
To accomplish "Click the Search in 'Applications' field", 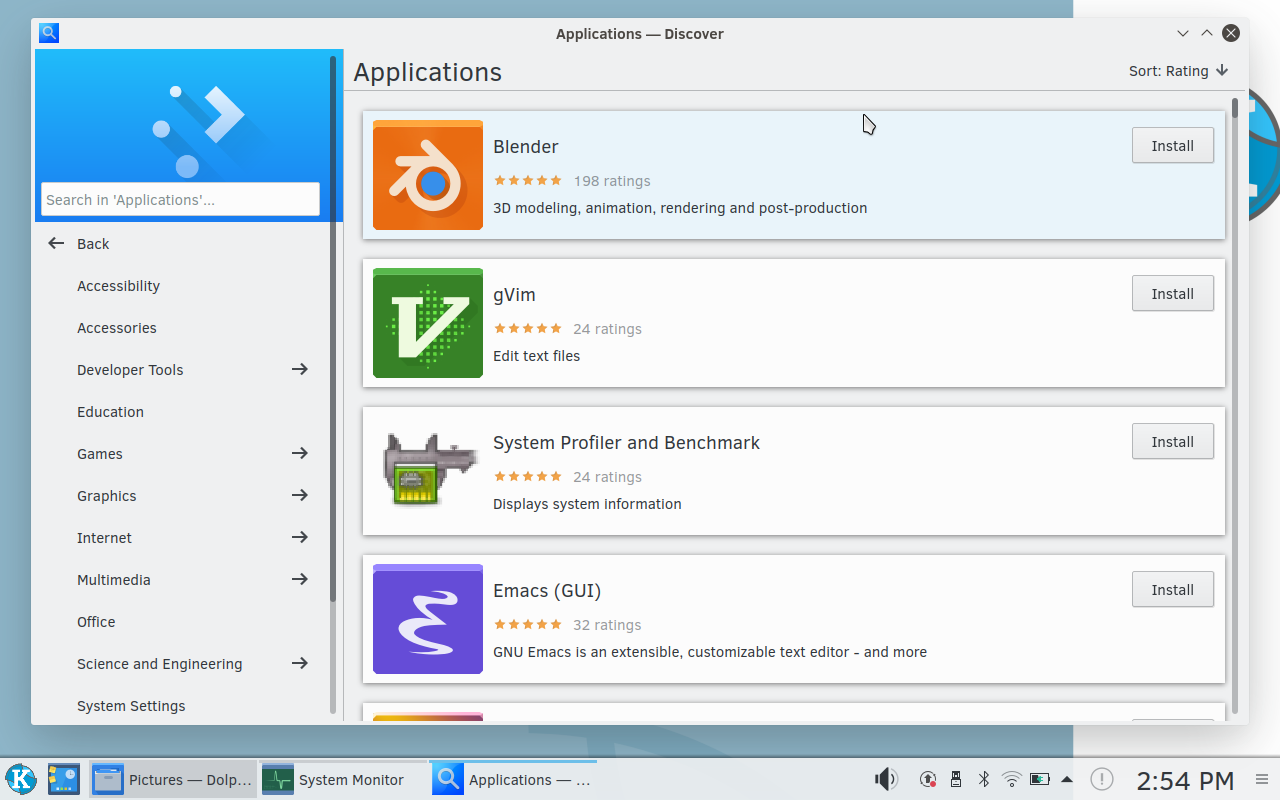I will click(x=180, y=199).
